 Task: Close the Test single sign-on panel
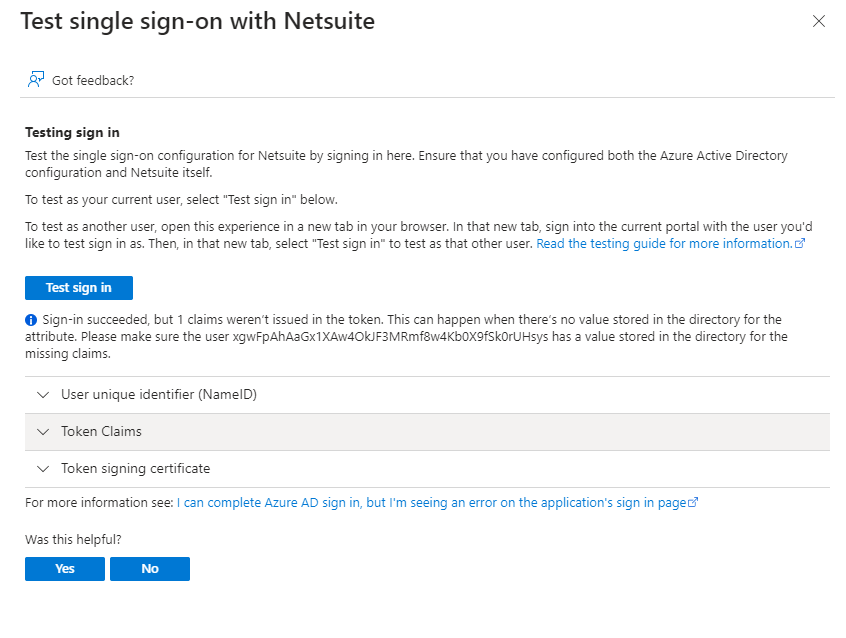818,21
